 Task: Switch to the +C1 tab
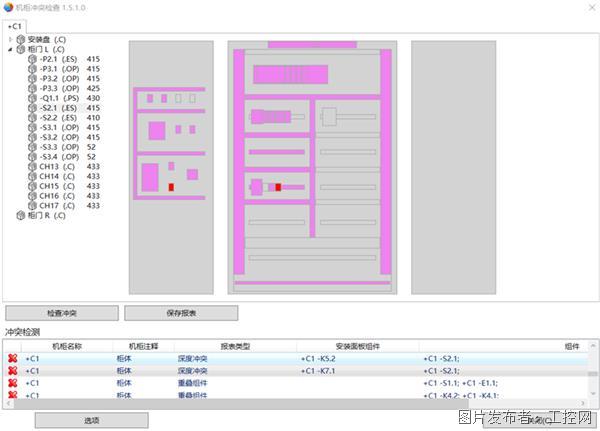[x=15, y=26]
